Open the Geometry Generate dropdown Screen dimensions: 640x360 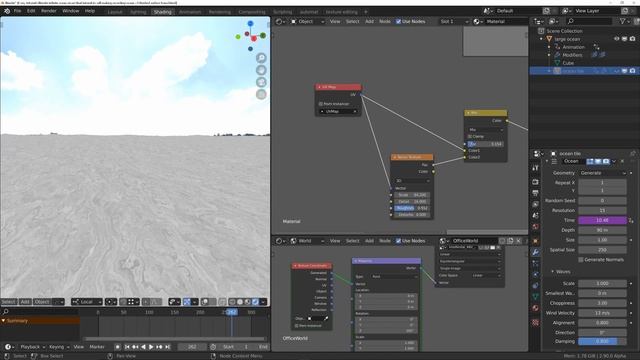click(x=602, y=173)
